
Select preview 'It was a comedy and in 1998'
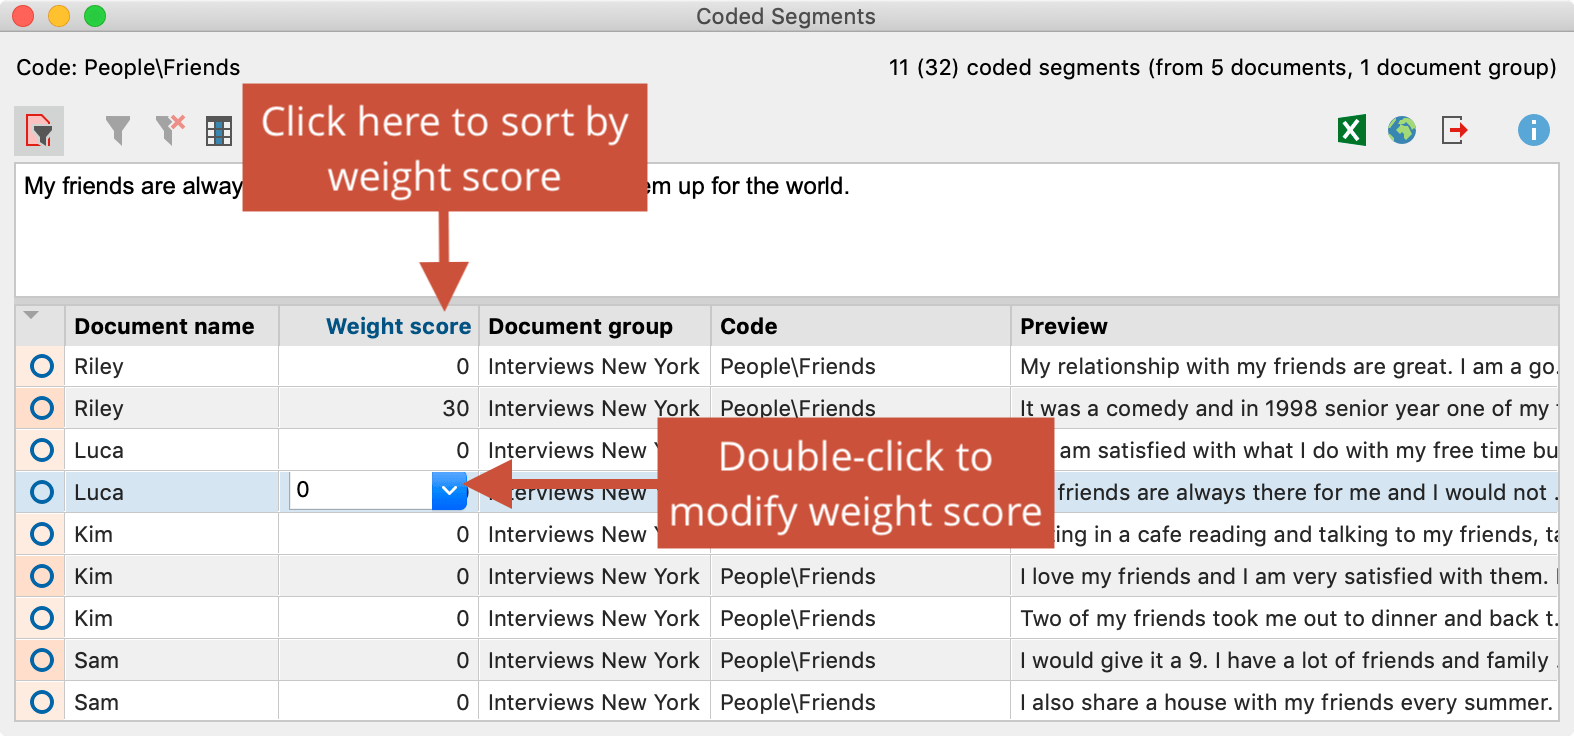(1285, 408)
